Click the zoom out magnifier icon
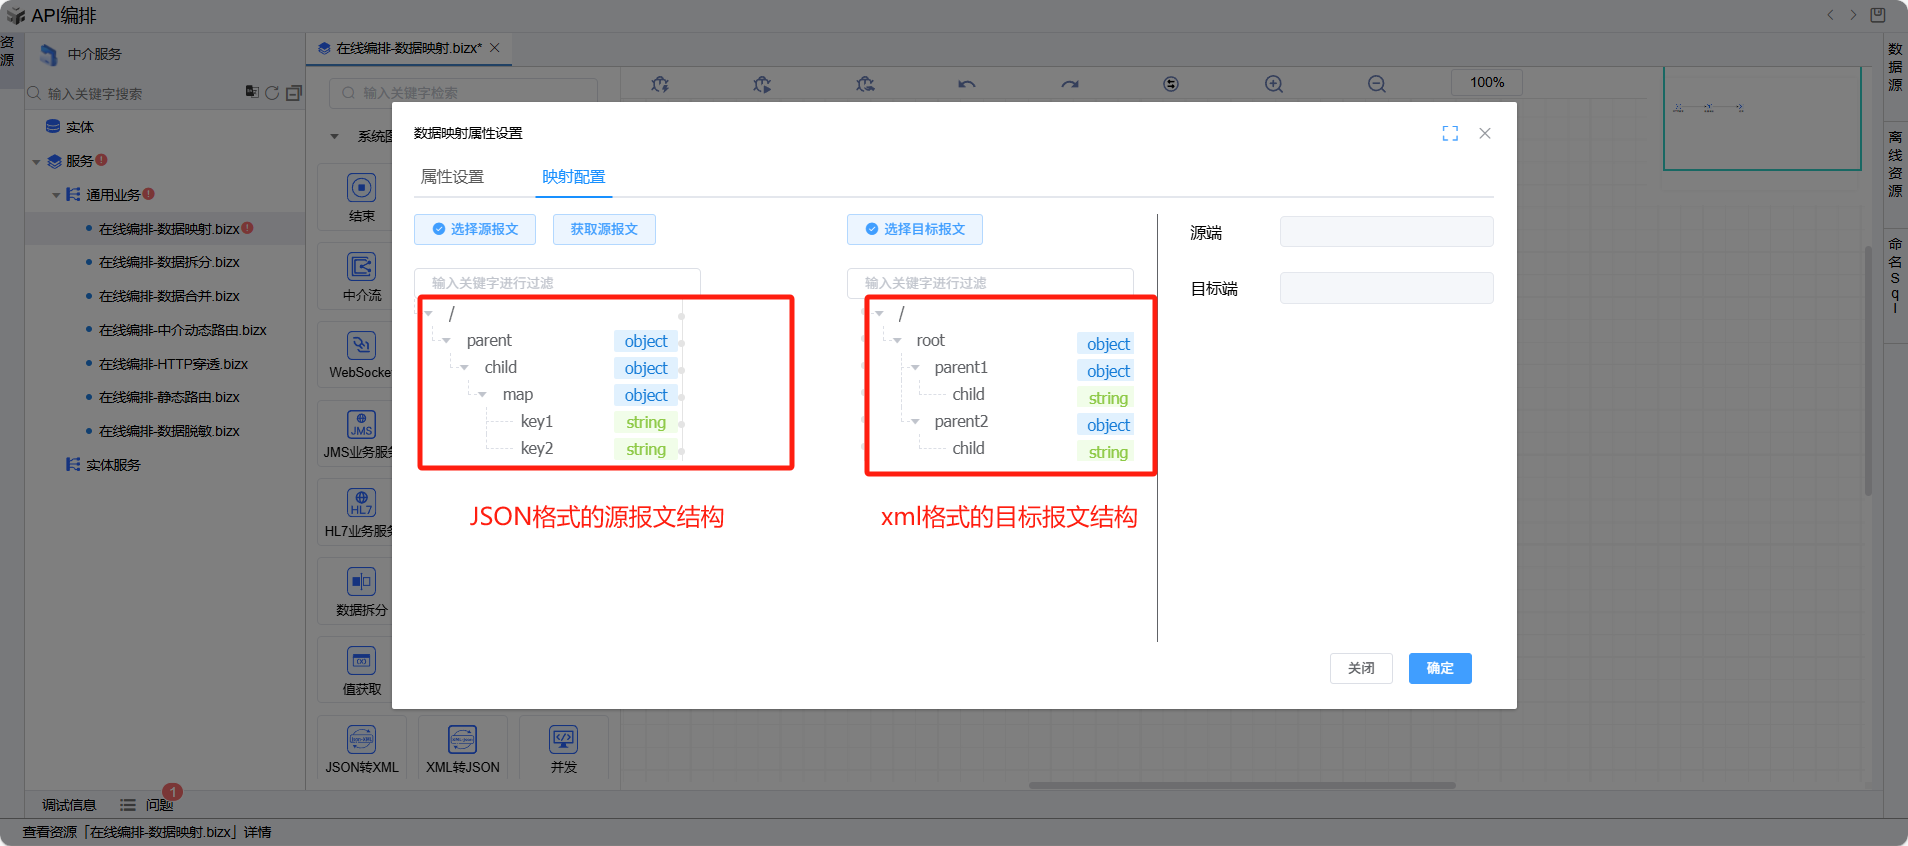The image size is (1908, 846). point(1377,84)
